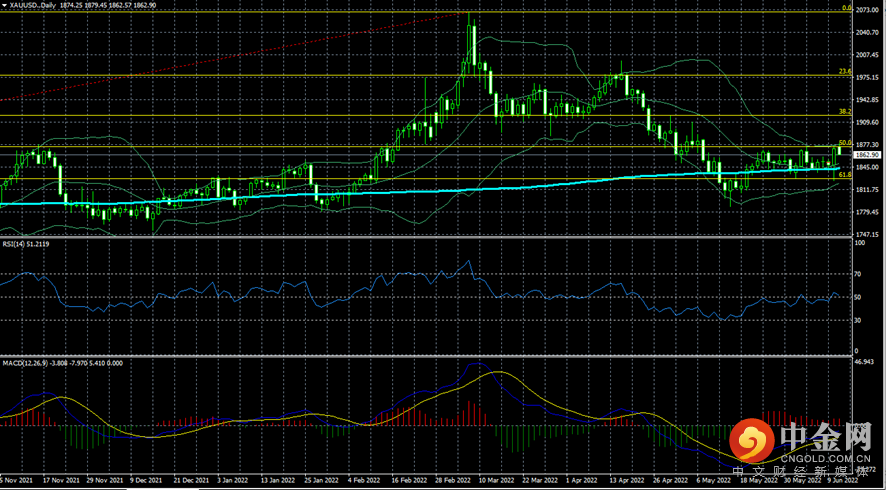Click the MACD(12,26,9) indicator label
This screenshot has height=490, width=886.
coord(20,363)
